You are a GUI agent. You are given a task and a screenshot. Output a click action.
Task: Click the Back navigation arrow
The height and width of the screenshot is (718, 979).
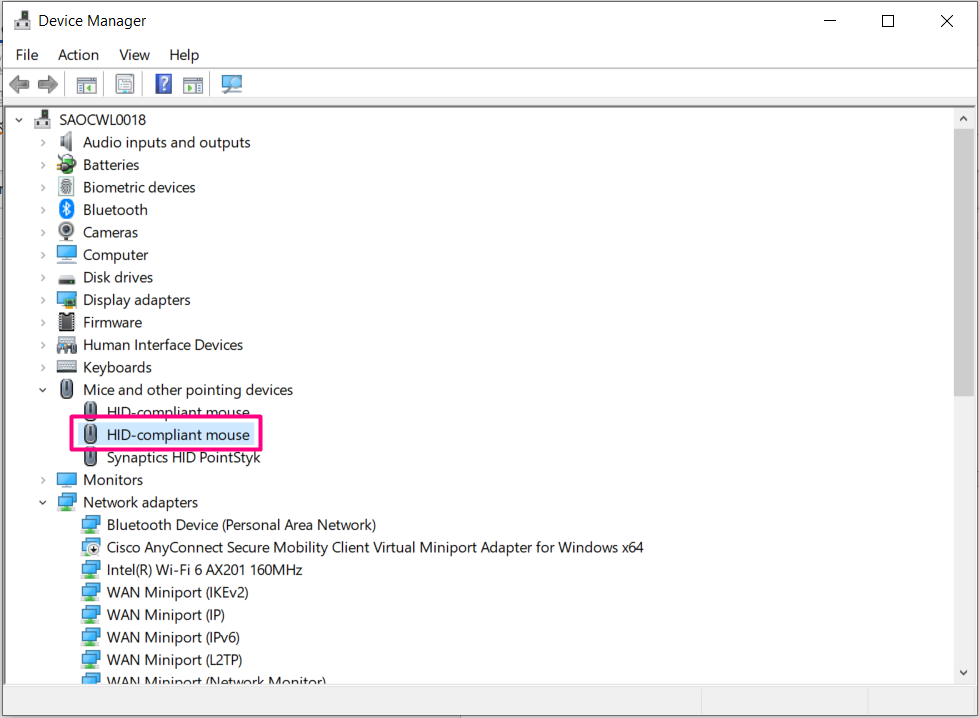point(19,84)
